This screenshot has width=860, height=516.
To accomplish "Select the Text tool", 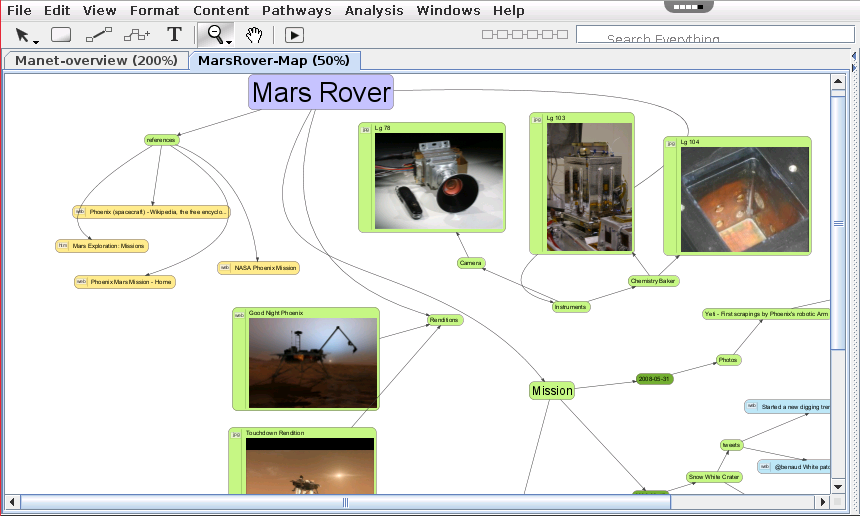I will click(x=174, y=35).
